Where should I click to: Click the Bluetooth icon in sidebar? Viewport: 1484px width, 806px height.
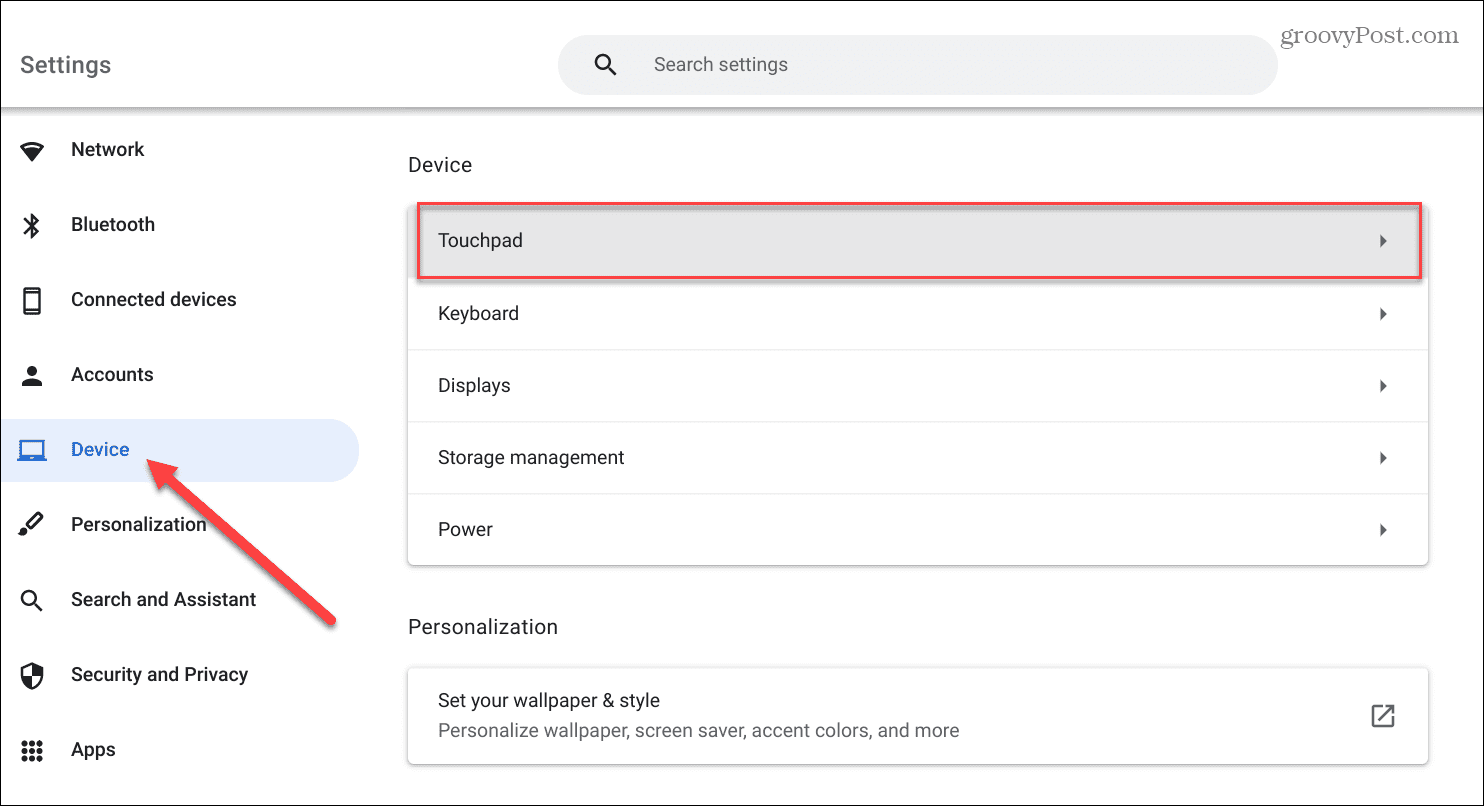pos(32,226)
